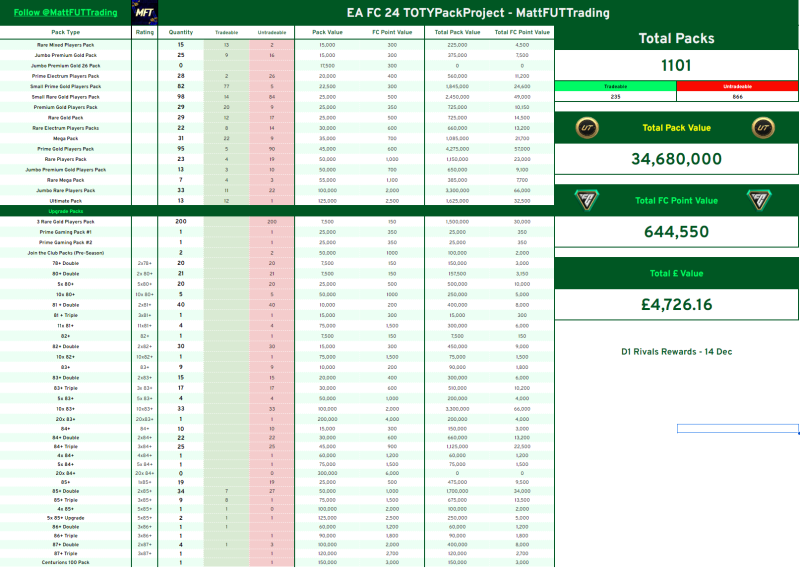Select the 11x 81+ row label

coord(66,326)
